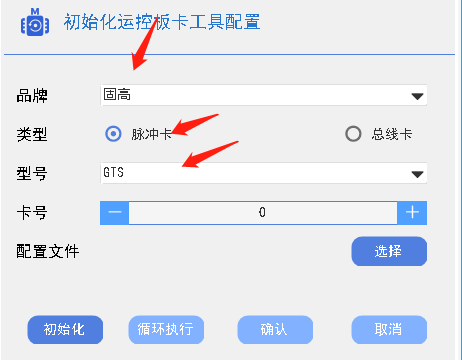This screenshot has height=360, width=462.
Task: Click the 配置文件 label
Action: point(48,251)
